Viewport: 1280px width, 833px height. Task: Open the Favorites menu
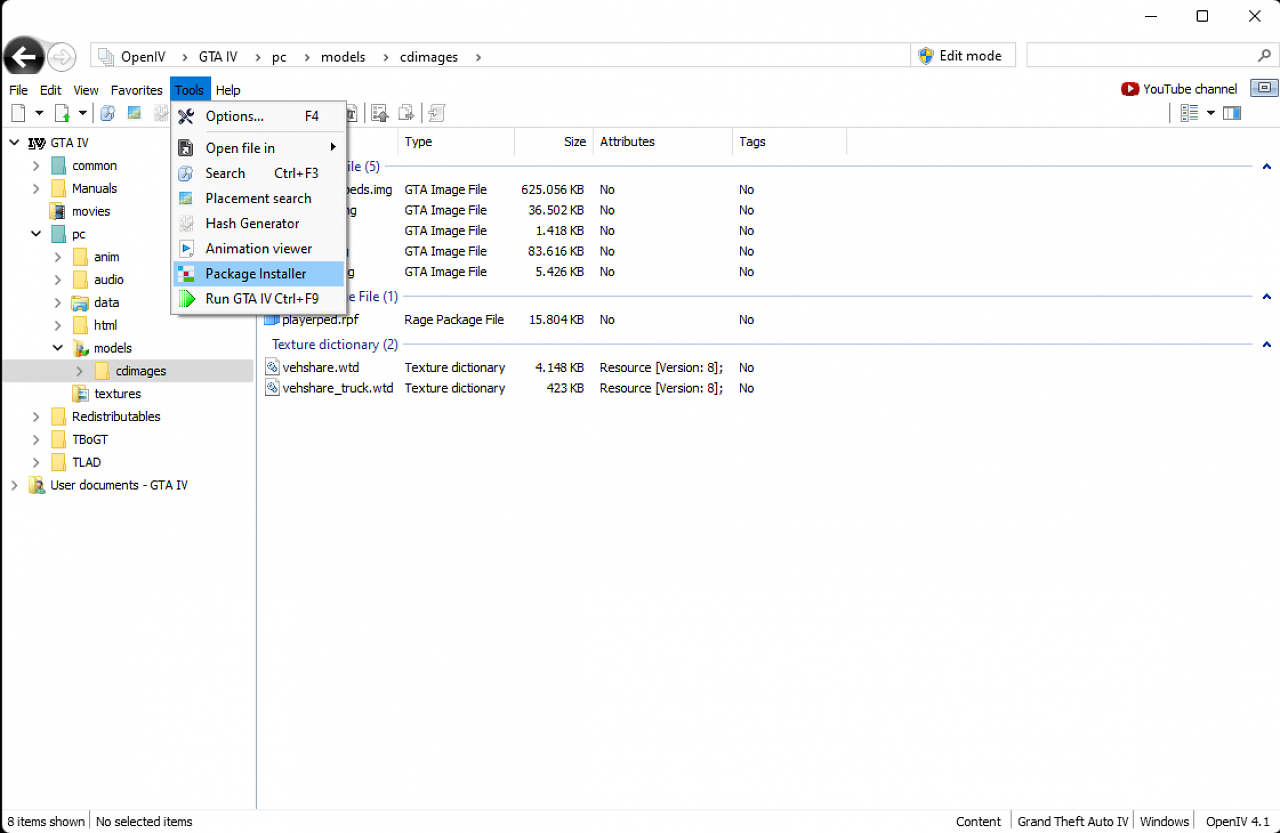(x=137, y=90)
